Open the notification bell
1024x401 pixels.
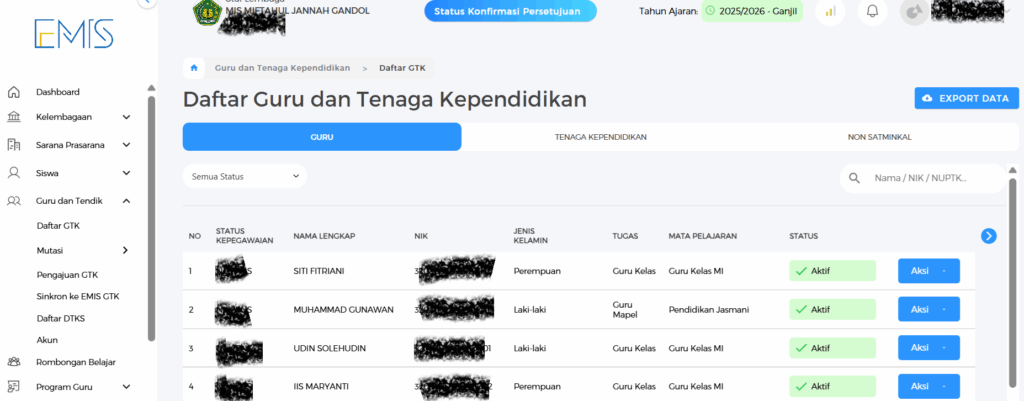click(x=872, y=12)
